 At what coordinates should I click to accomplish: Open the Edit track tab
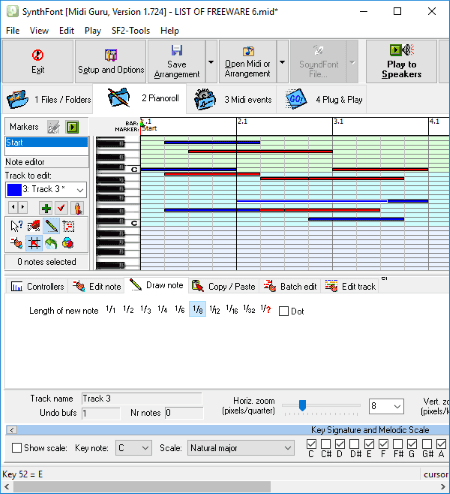[350, 286]
